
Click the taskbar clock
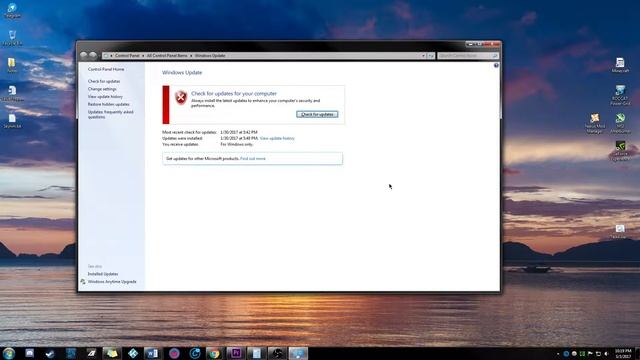[x=623, y=354]
